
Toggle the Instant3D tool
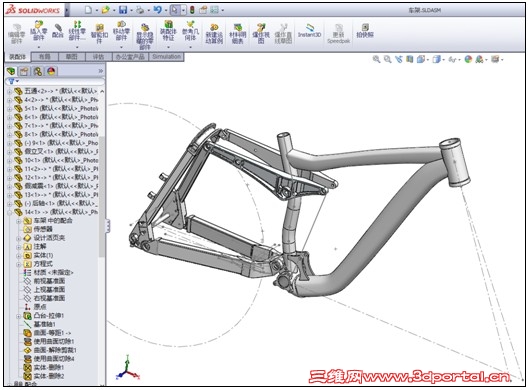click(x=309, y=31)
